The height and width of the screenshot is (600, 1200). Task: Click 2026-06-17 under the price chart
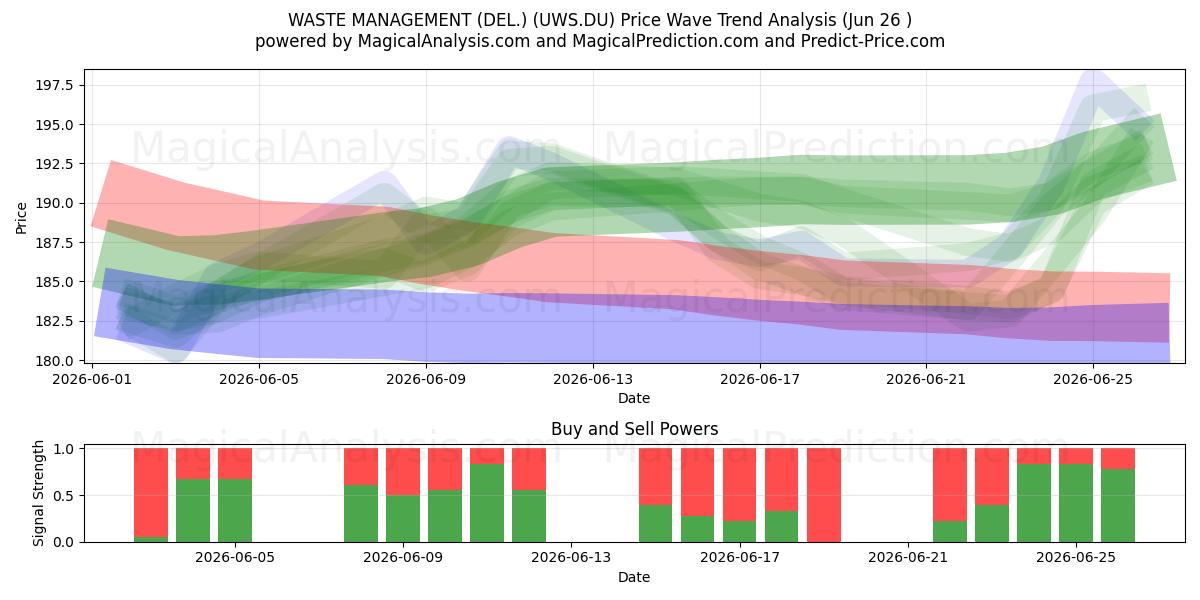tap(759, 380)
